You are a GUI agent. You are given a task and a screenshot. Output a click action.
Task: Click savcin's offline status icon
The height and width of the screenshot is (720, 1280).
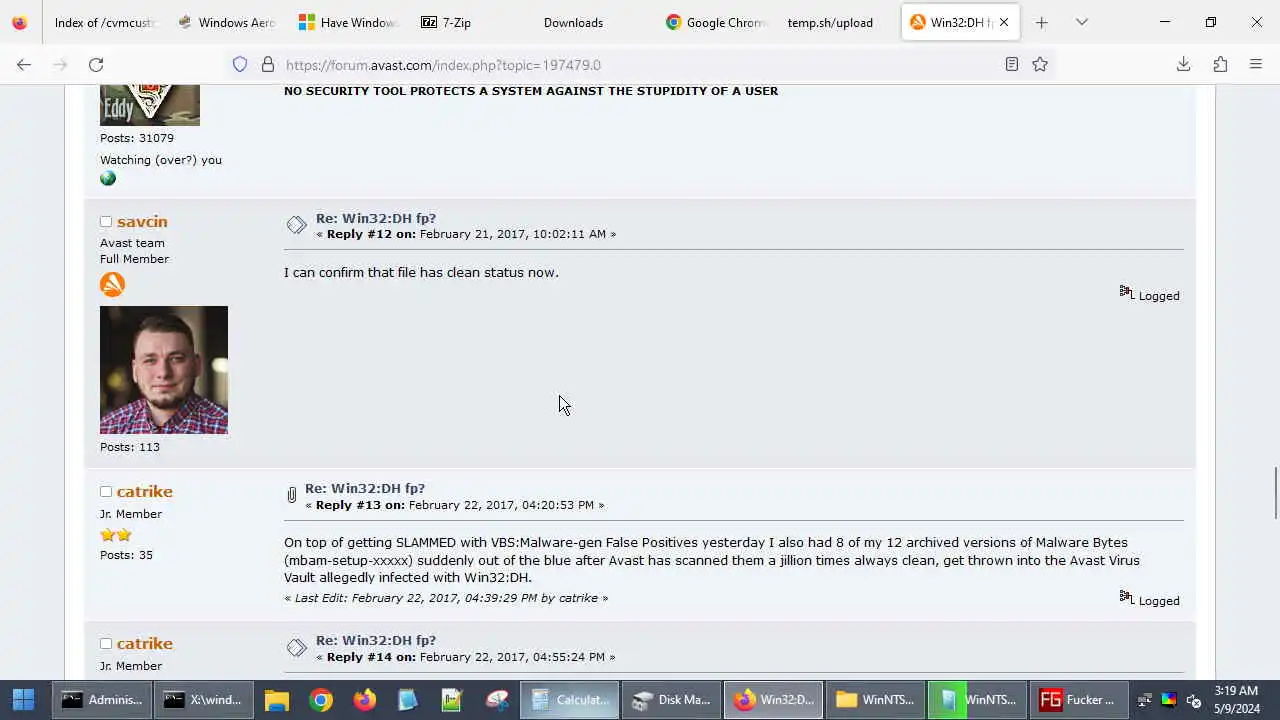click(105, 222)
